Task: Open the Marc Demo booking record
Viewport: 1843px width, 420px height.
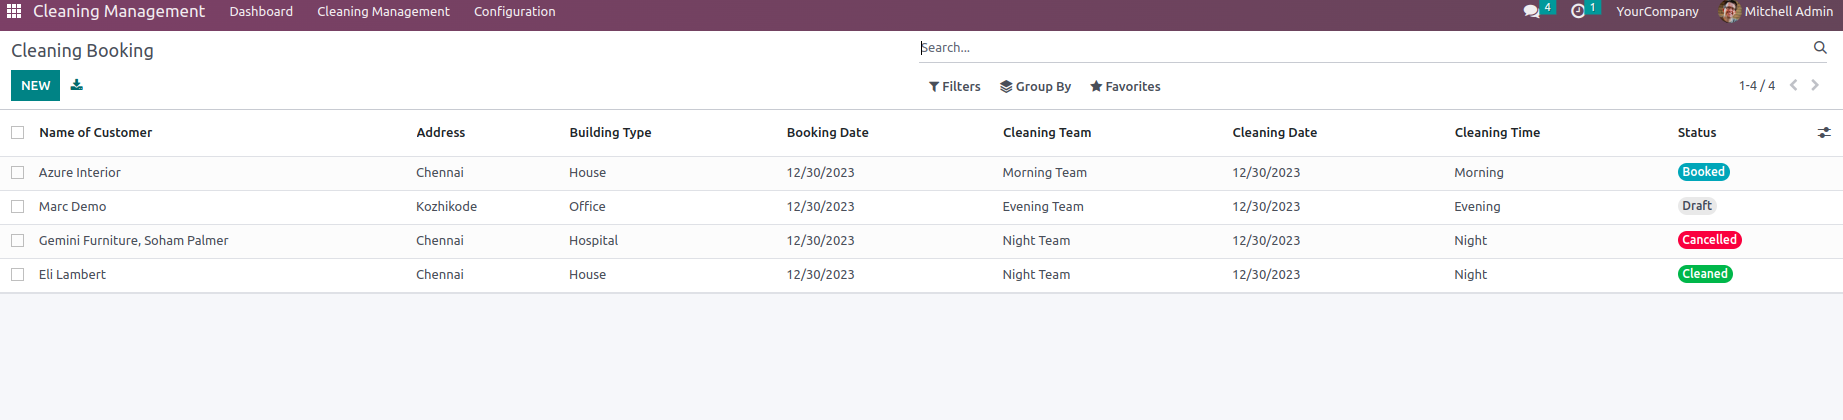Action: click(x=72, y=206)
